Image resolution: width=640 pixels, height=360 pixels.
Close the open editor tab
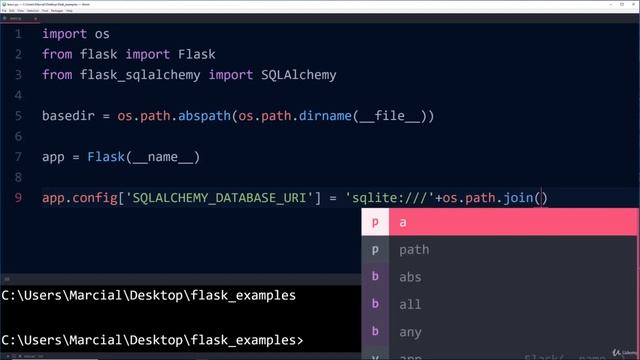(x=36, y=19)
